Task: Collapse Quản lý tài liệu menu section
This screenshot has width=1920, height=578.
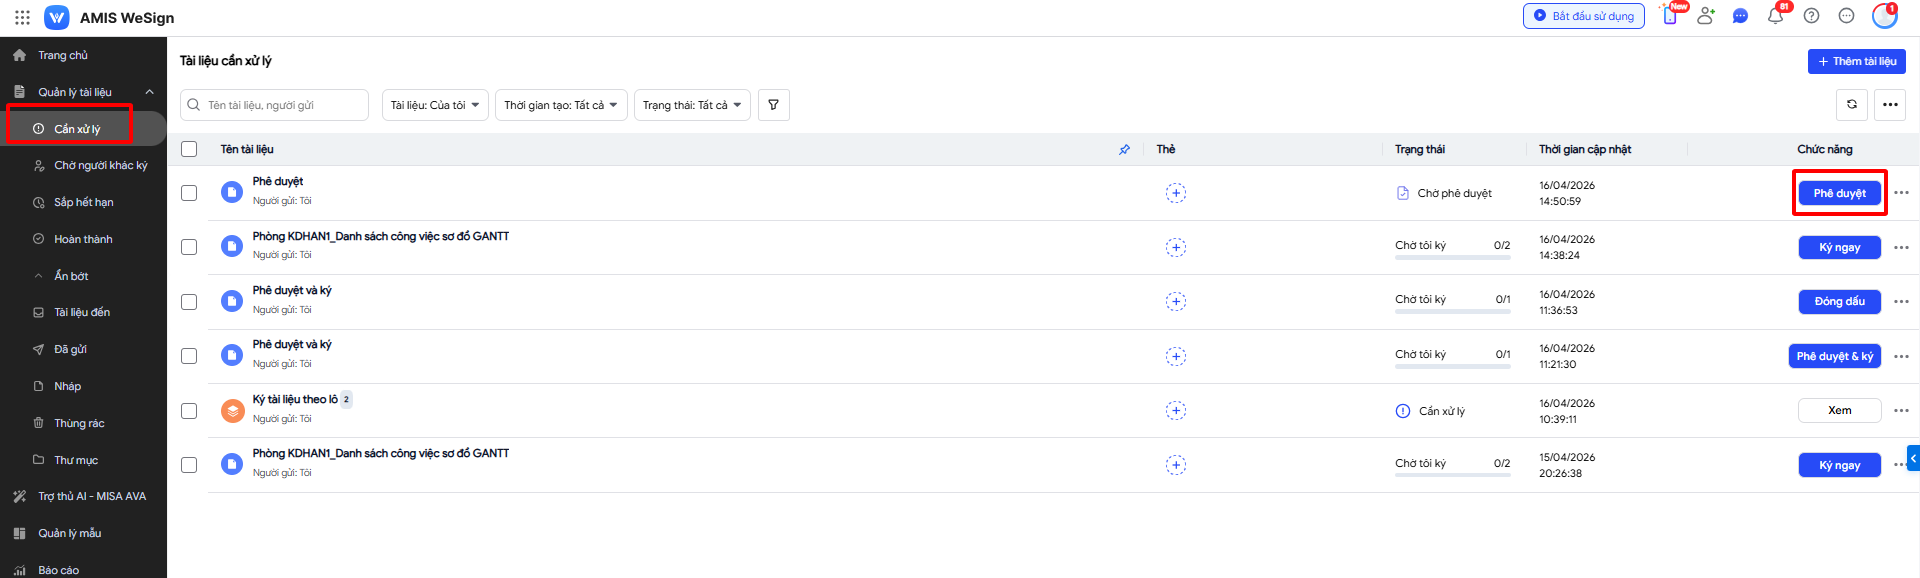Action: tap(149, 92)
